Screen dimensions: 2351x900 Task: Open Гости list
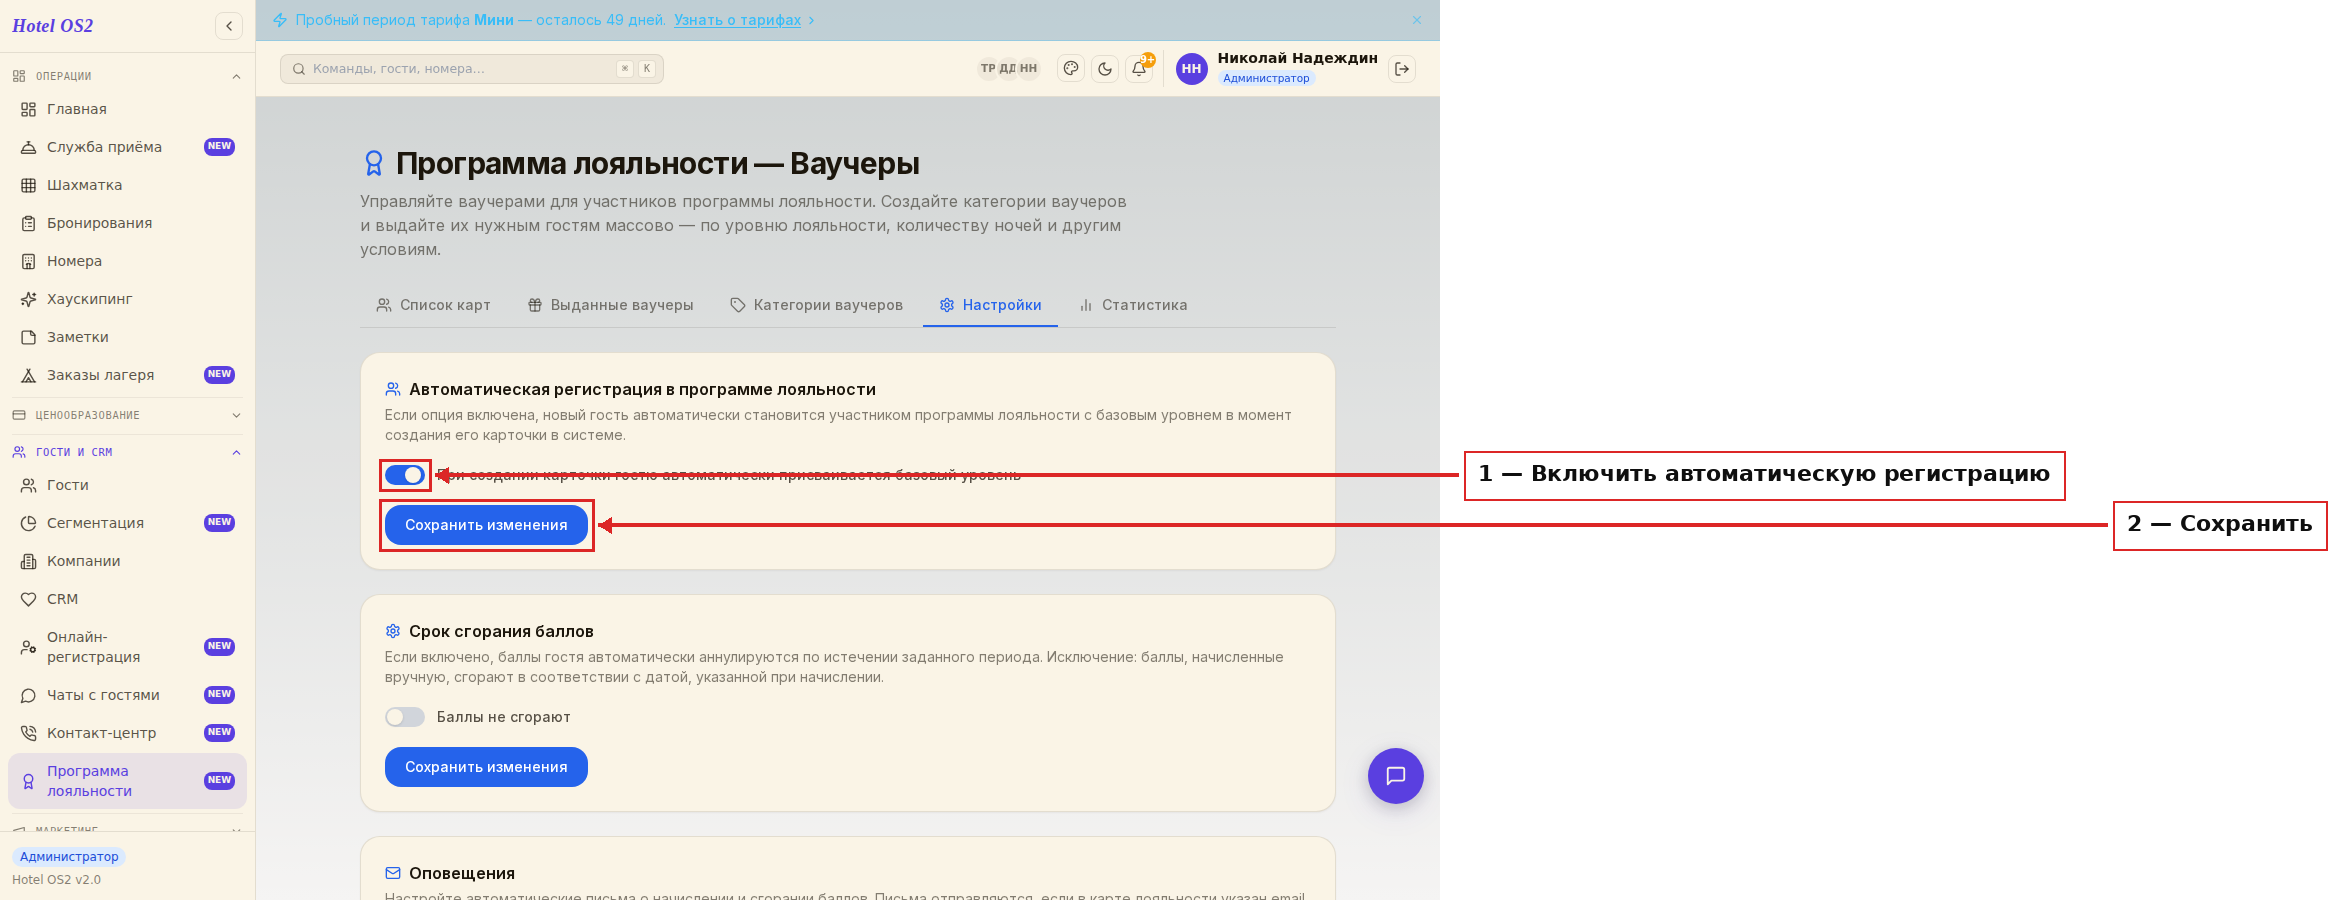pyautogui.click(x=127, y=485)
